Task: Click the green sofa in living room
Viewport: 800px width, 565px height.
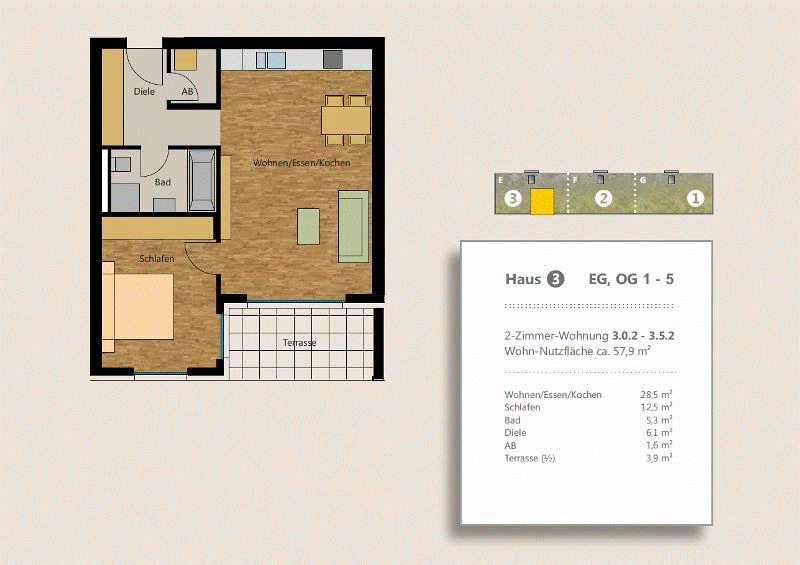Action: 353,225
